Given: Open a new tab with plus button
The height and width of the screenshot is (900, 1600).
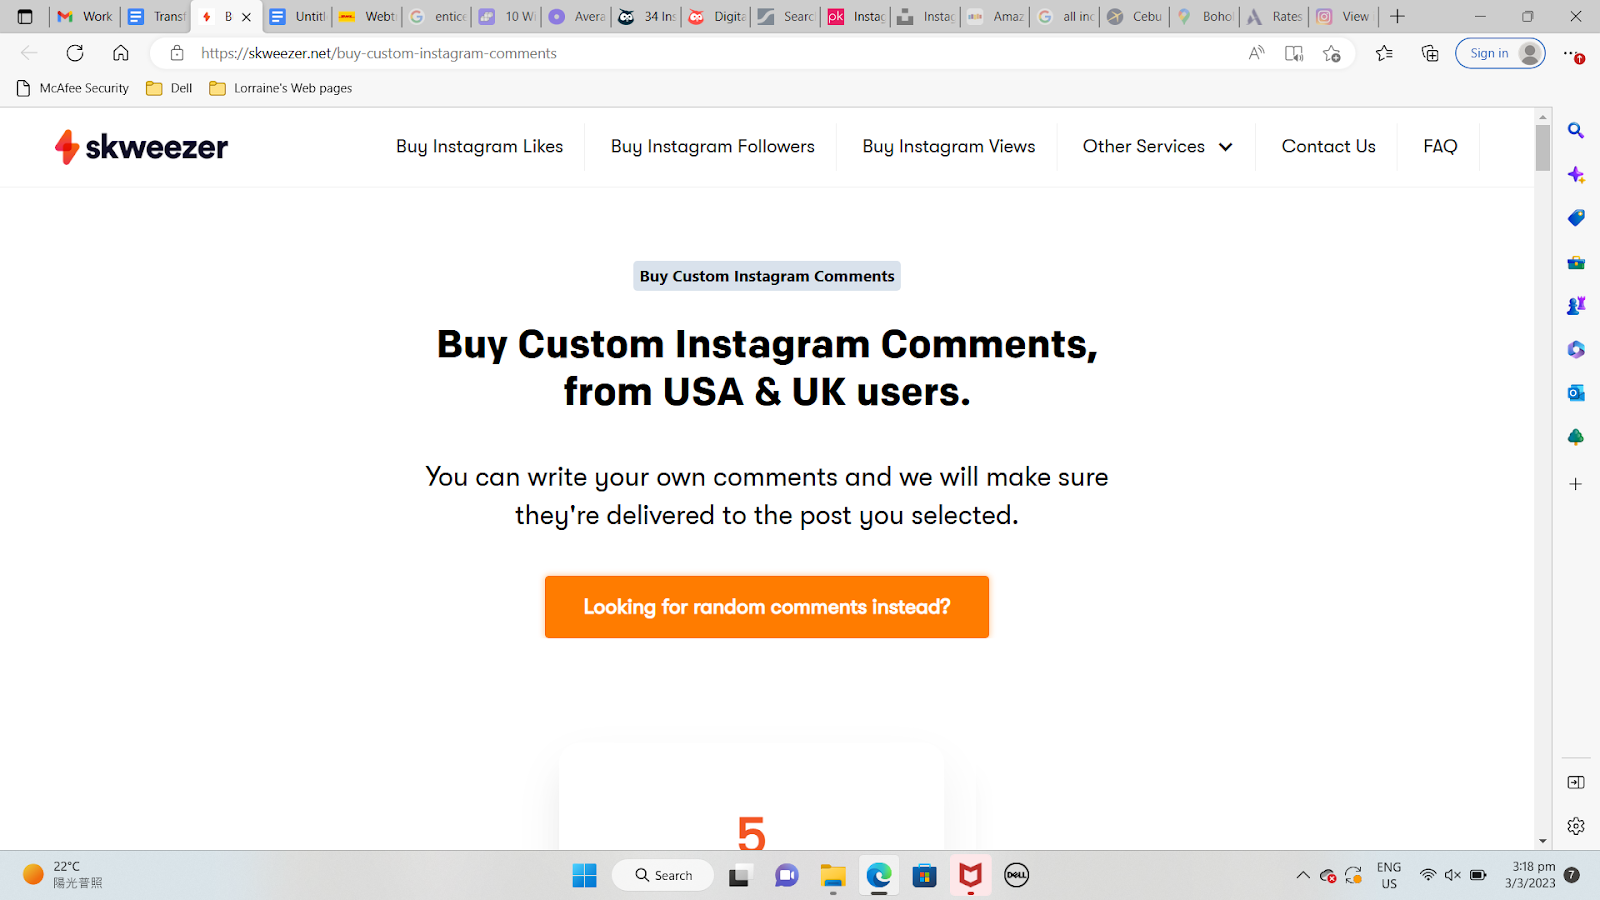Looking at the screenshot, I should click(x=1397, y=16).
